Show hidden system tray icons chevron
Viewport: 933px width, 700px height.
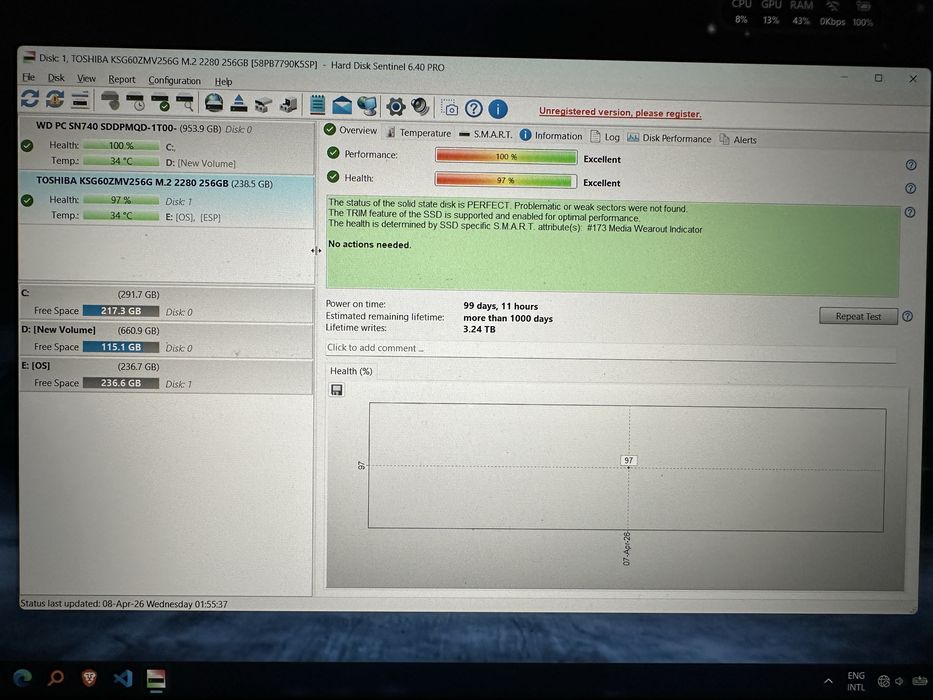(x=828, y=681)
